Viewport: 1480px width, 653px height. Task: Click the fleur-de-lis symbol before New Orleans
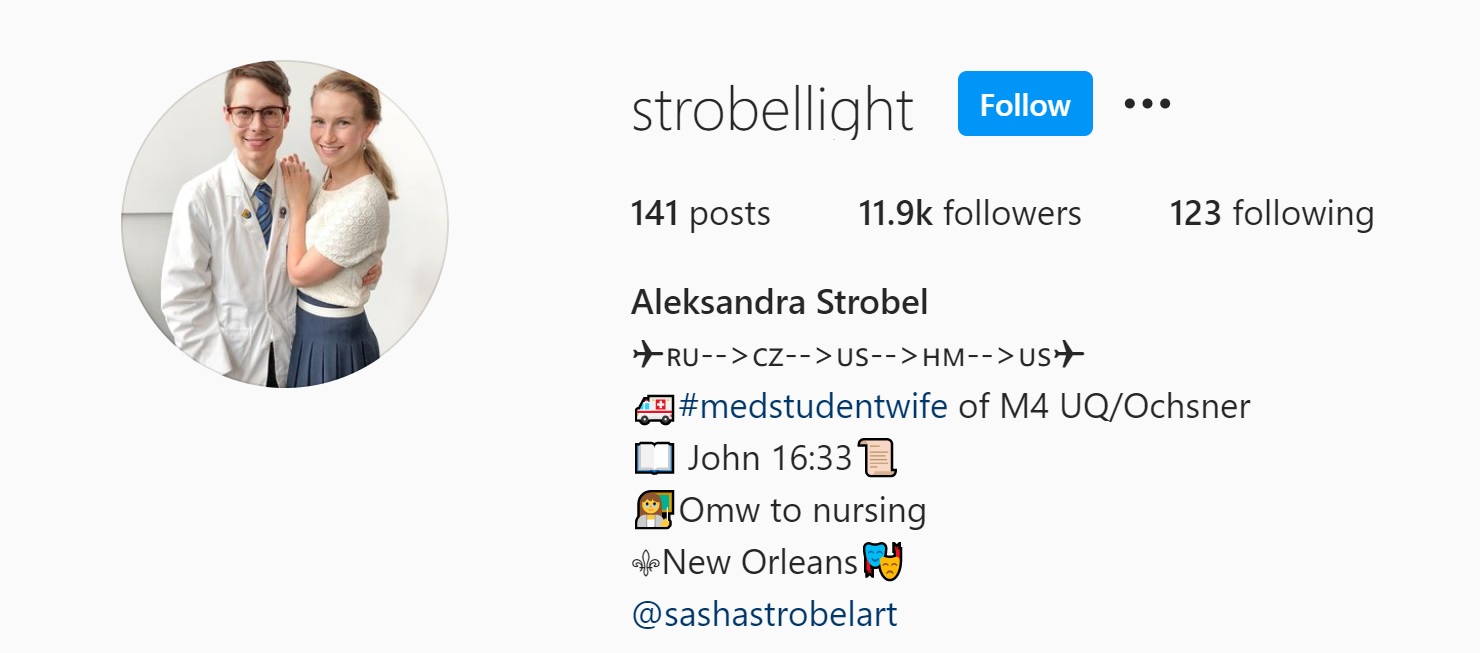point(645,563)
